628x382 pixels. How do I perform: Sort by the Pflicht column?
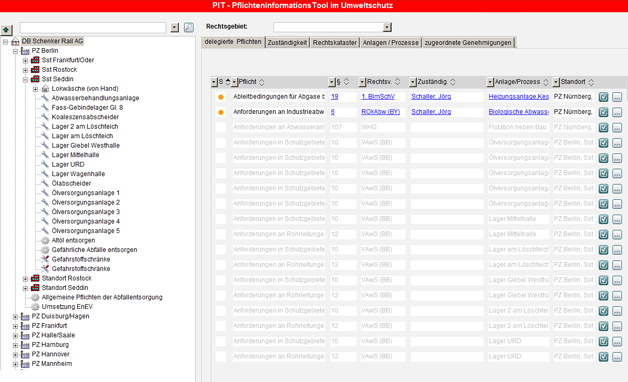262,82
